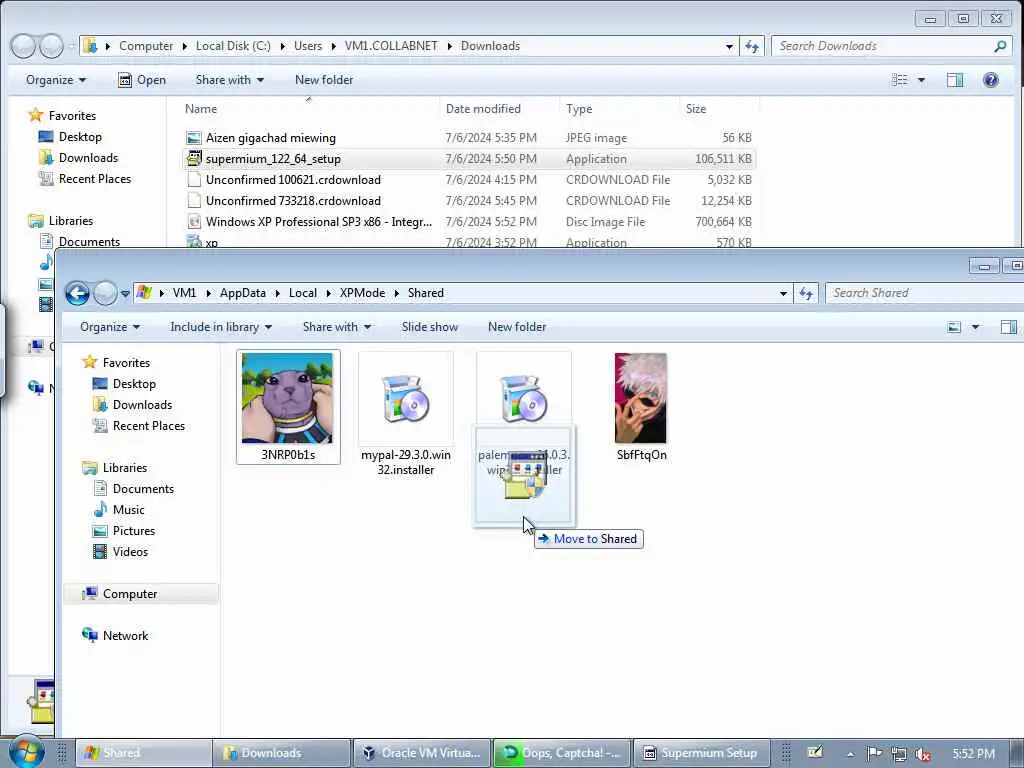Click Local Disk (C:) breadcrumb segment
The height and width of the screenshot is (768, 1024).
[233, 46]
